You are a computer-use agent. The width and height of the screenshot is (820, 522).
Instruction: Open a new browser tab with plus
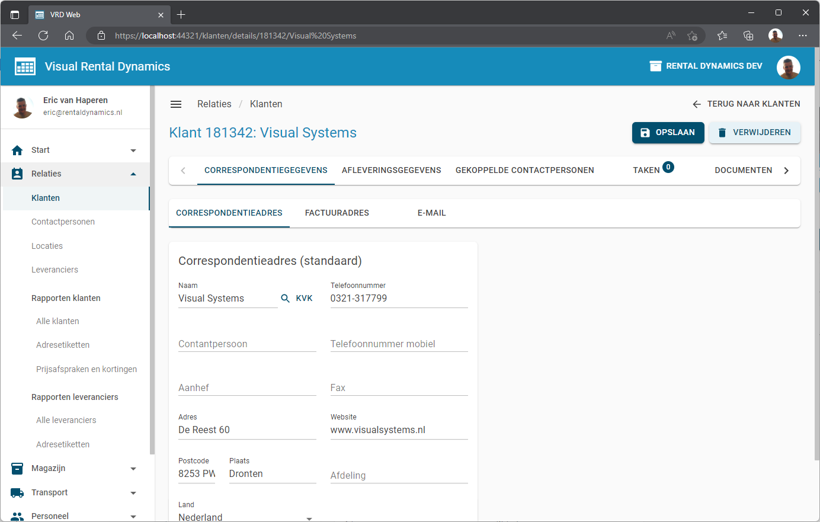coord(181,15)
